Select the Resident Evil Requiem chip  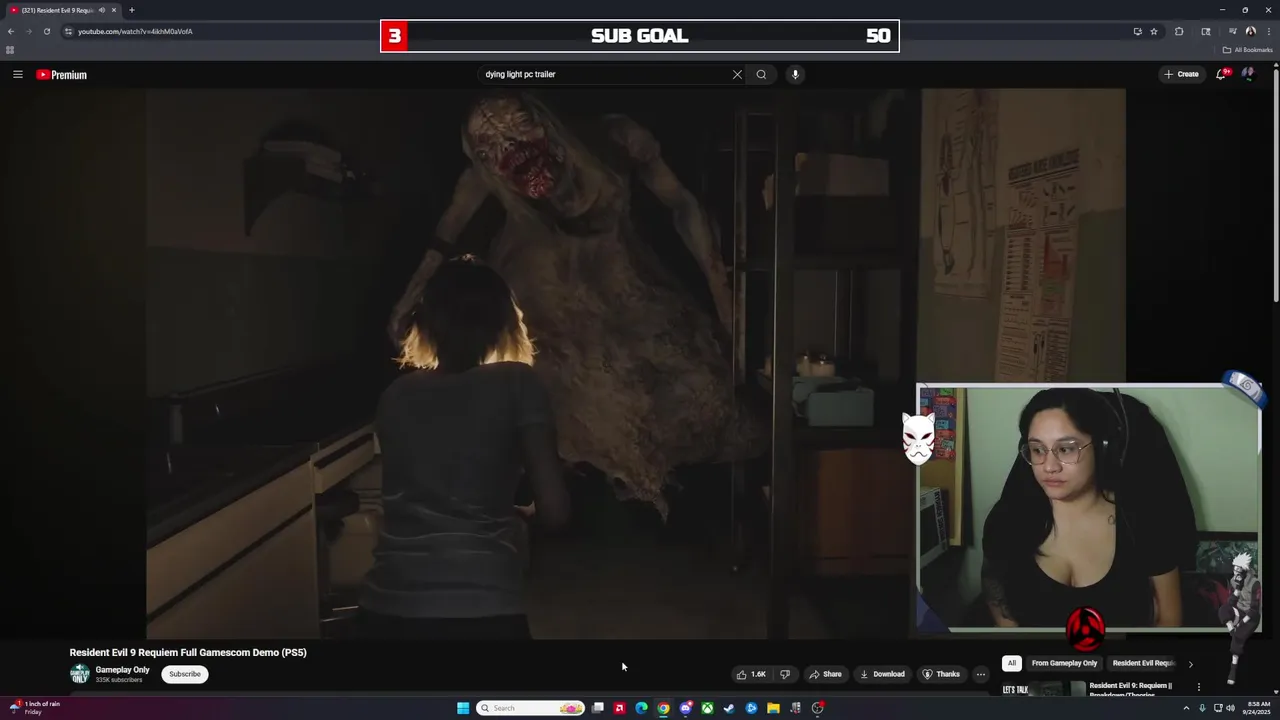pos(1142,663)
